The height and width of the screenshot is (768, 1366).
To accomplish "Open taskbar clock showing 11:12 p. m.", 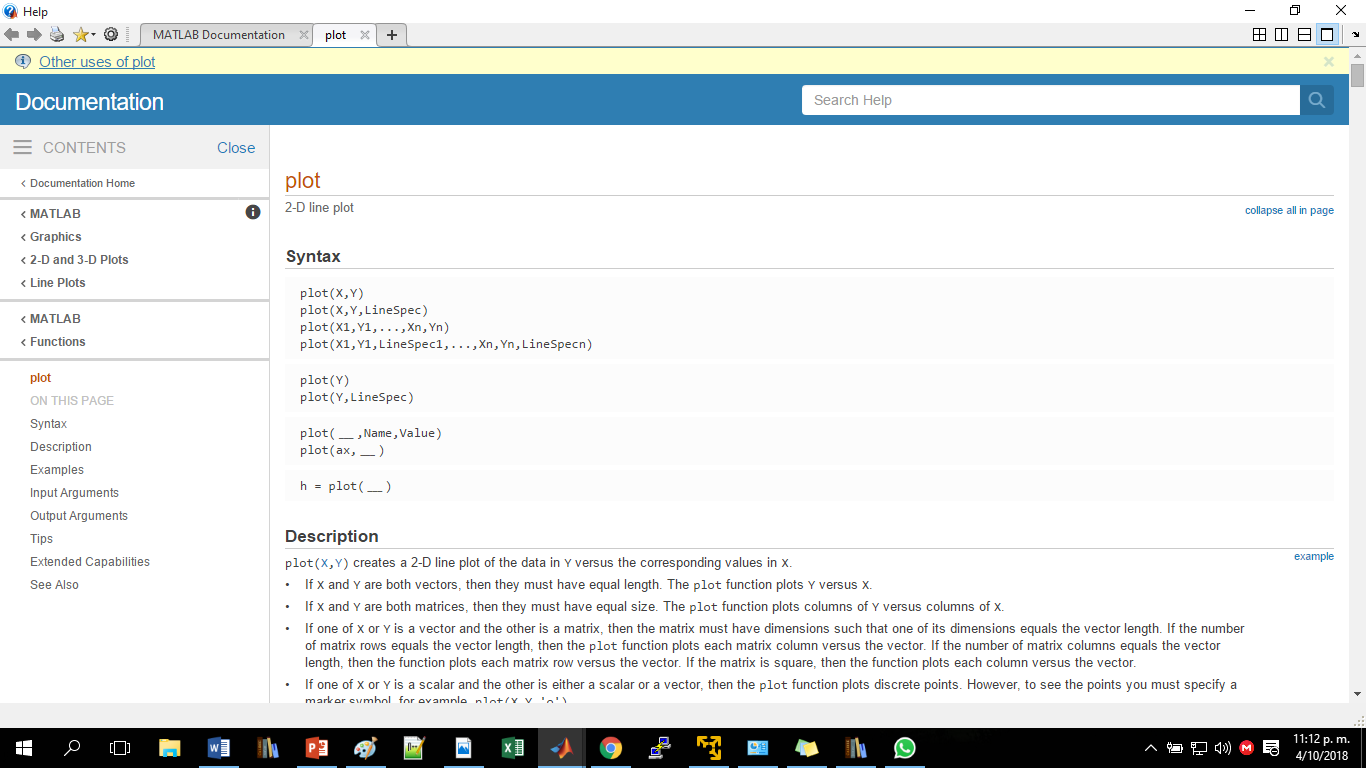I will pyautogui.click(x=1321, y=747).
